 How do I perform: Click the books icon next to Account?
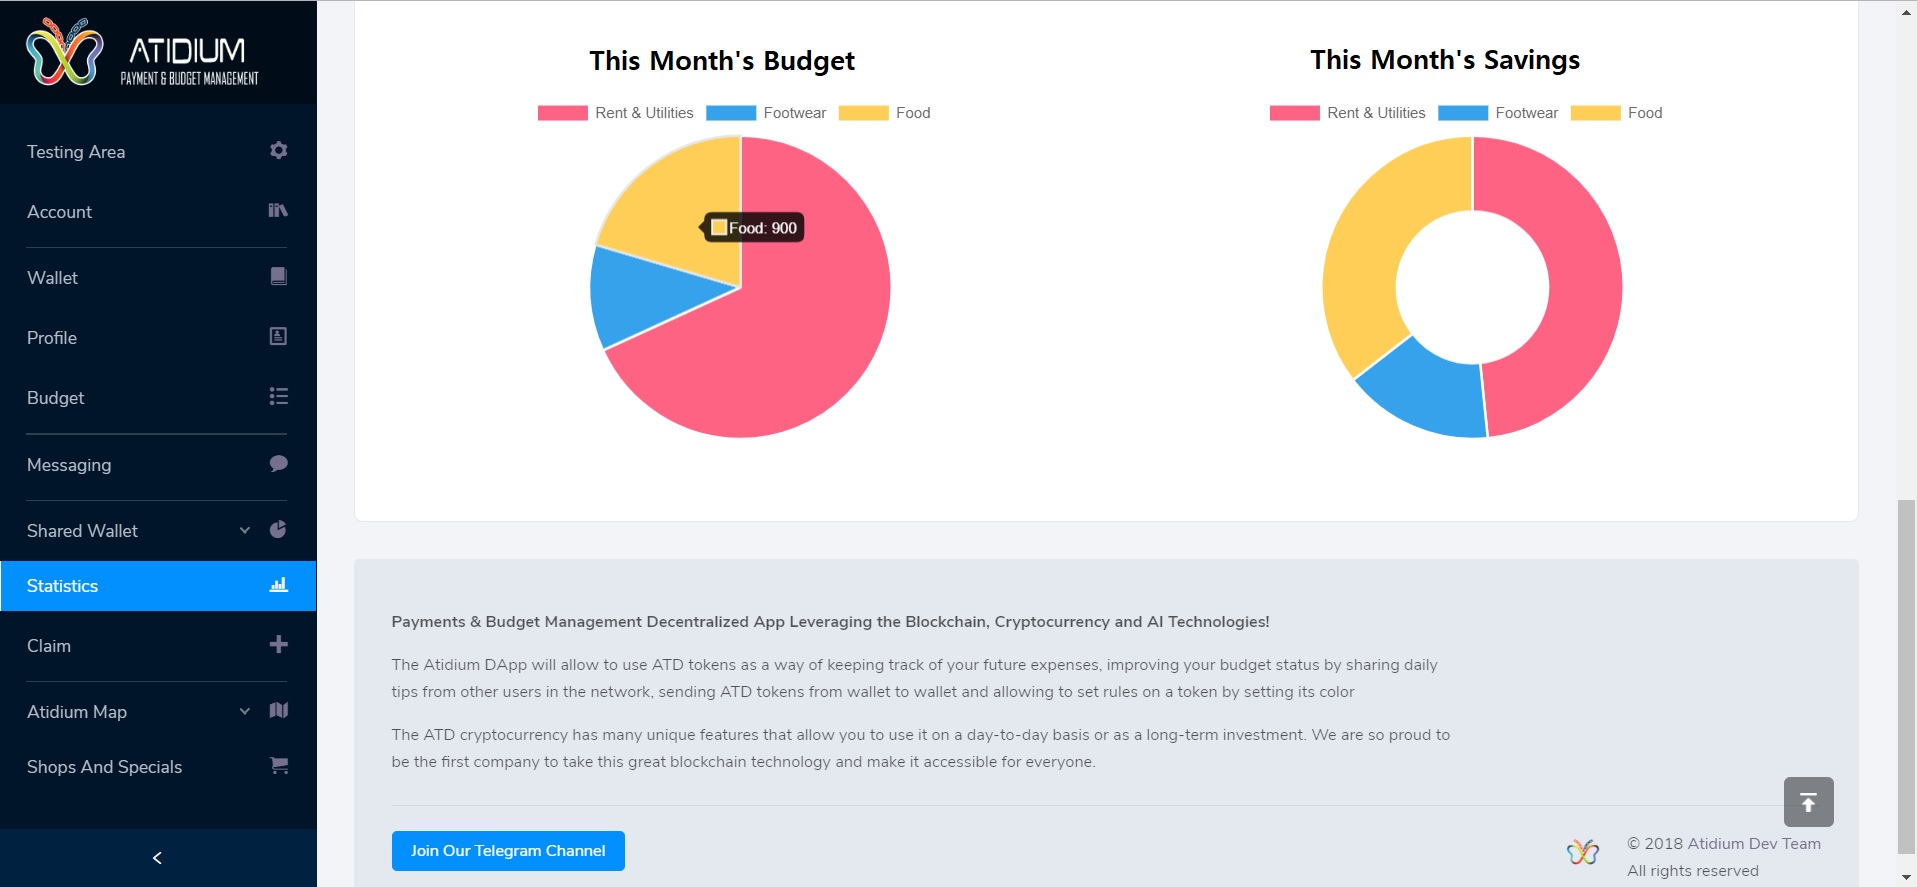coord(278,210)
